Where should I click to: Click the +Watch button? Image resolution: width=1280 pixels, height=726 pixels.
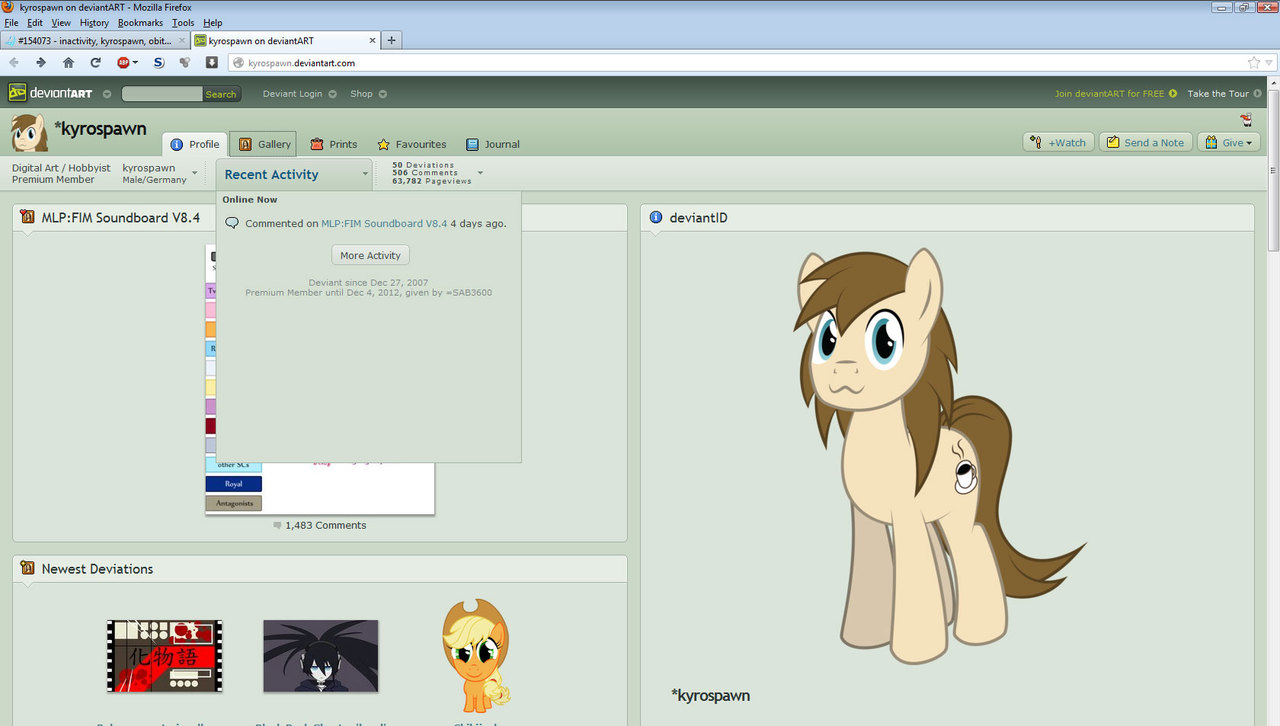[x=1059, y=142]
